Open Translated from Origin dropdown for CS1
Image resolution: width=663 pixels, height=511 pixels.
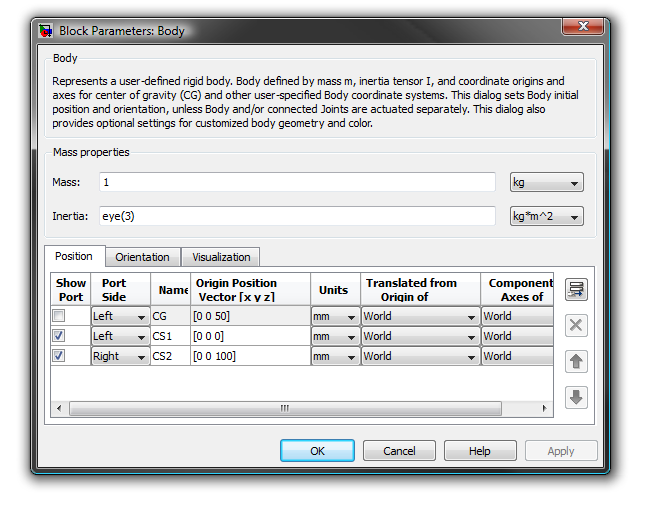[x=420, y=336]
